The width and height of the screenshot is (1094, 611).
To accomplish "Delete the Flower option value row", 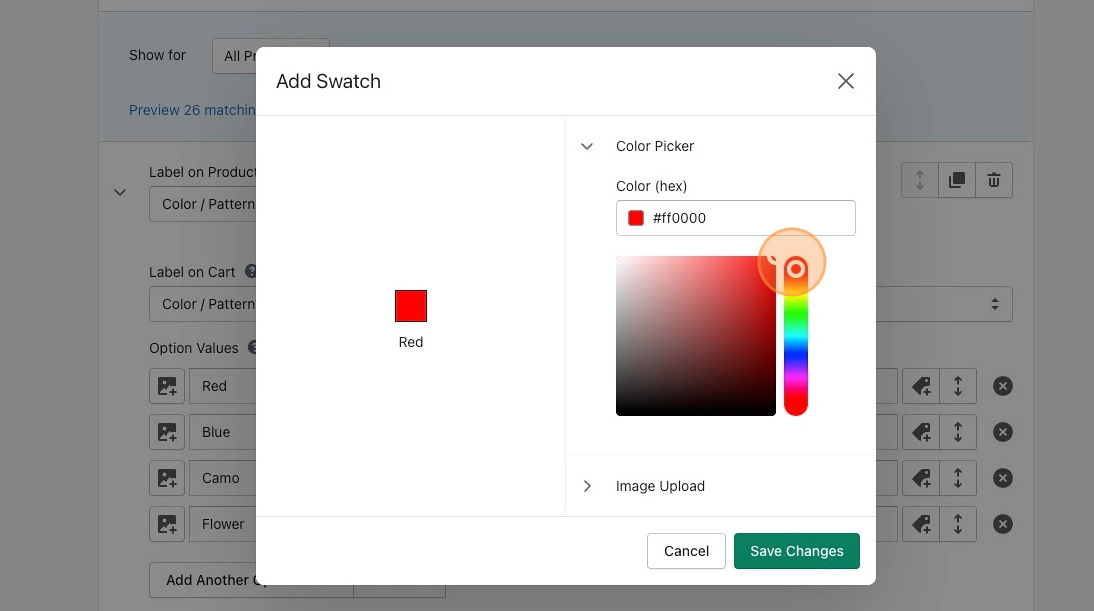I will (1002, 524).
